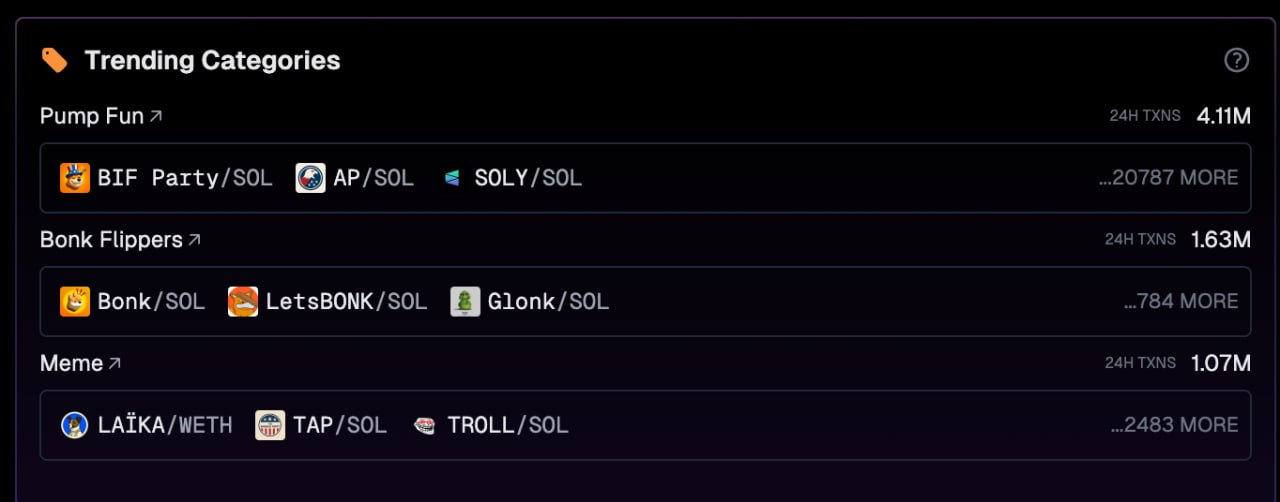Image resolution: width=1280 pixels, height=502 pixels.
Task: Click the TROLL face token icon
Action: click(424, 425)
